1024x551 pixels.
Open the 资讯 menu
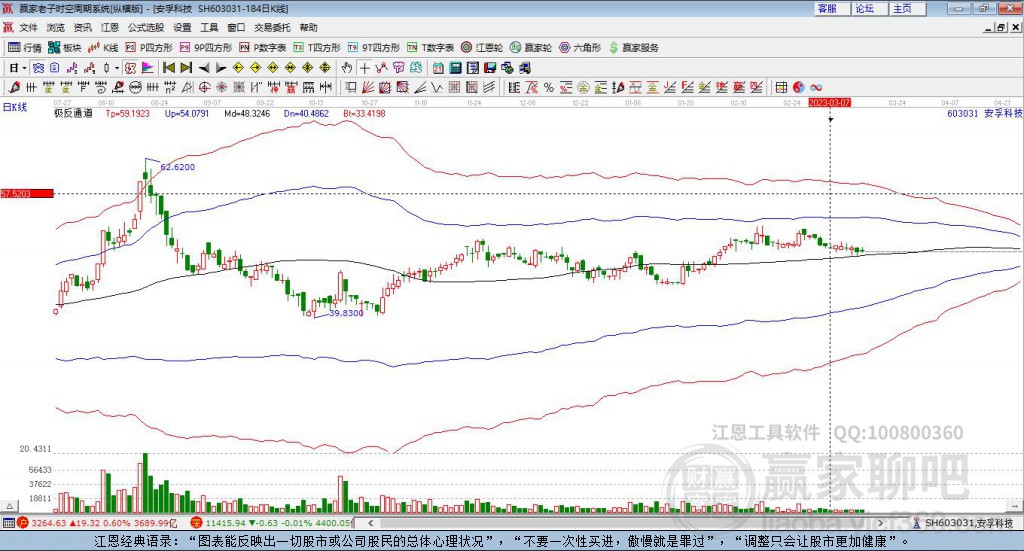point(83,27)
